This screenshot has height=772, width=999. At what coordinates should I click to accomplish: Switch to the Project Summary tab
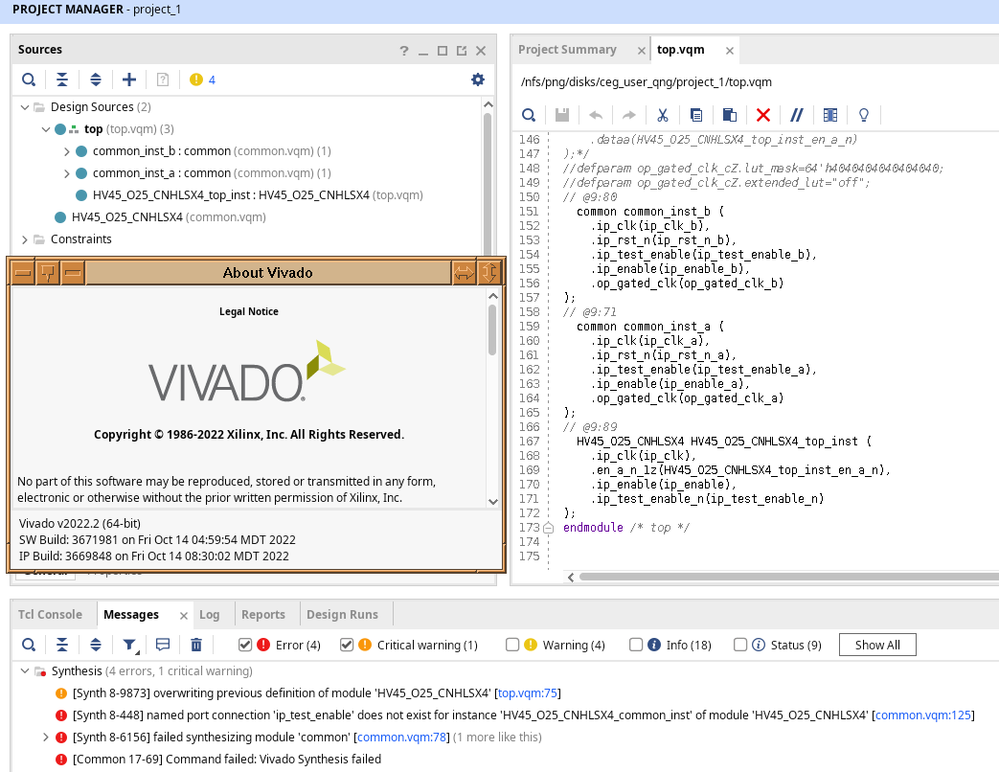click(x=567, y=50)
